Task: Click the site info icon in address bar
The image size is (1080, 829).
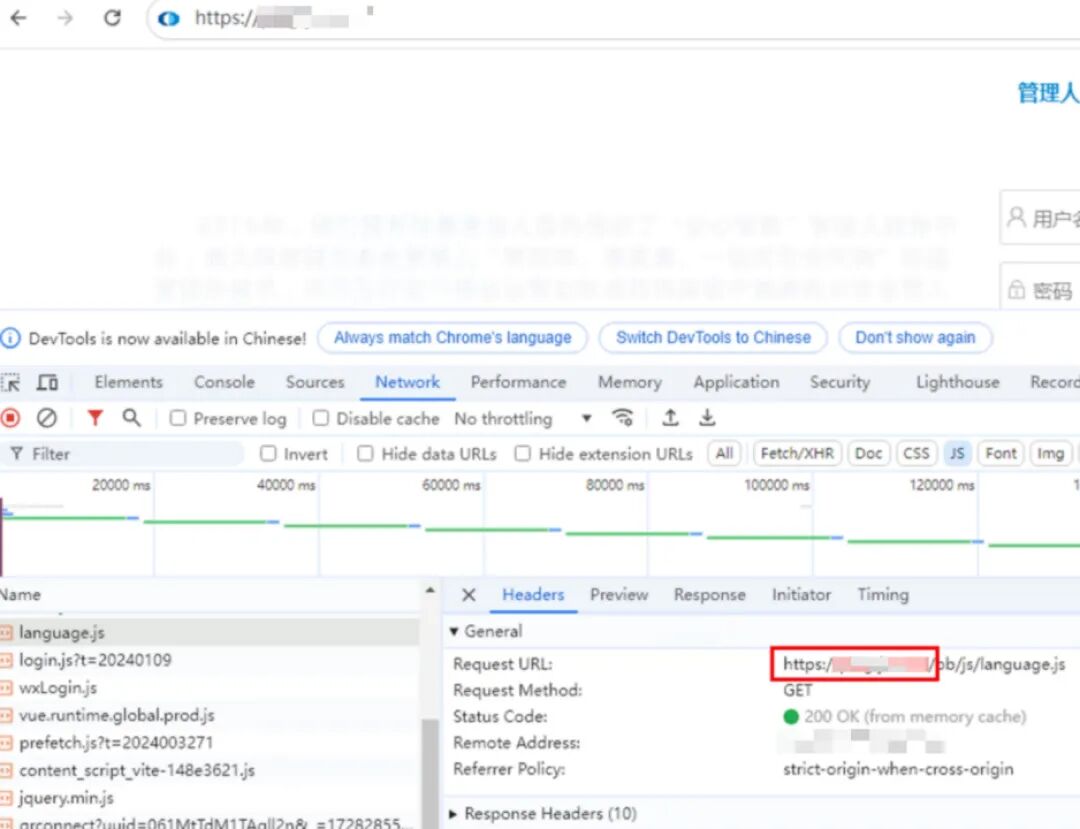Action: click(x=169, y=19)
